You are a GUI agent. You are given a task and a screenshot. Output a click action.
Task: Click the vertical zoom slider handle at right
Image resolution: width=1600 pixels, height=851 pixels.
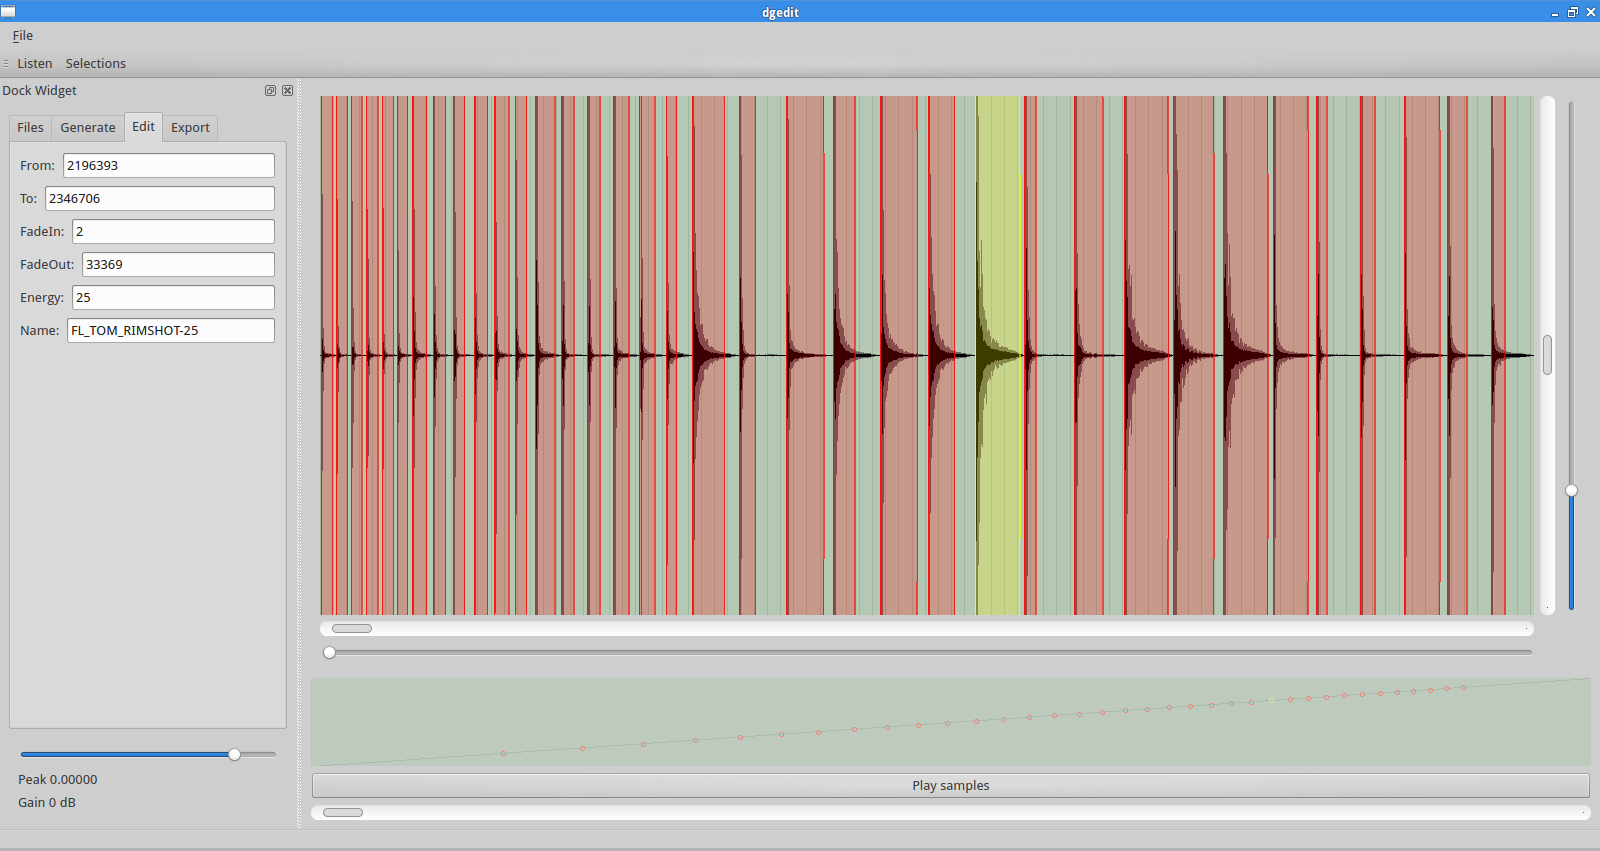1571,490
